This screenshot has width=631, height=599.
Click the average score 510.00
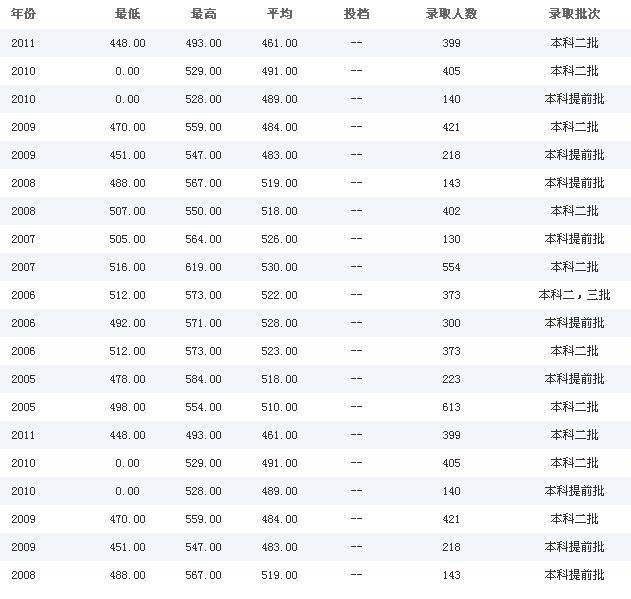[280, 407]
